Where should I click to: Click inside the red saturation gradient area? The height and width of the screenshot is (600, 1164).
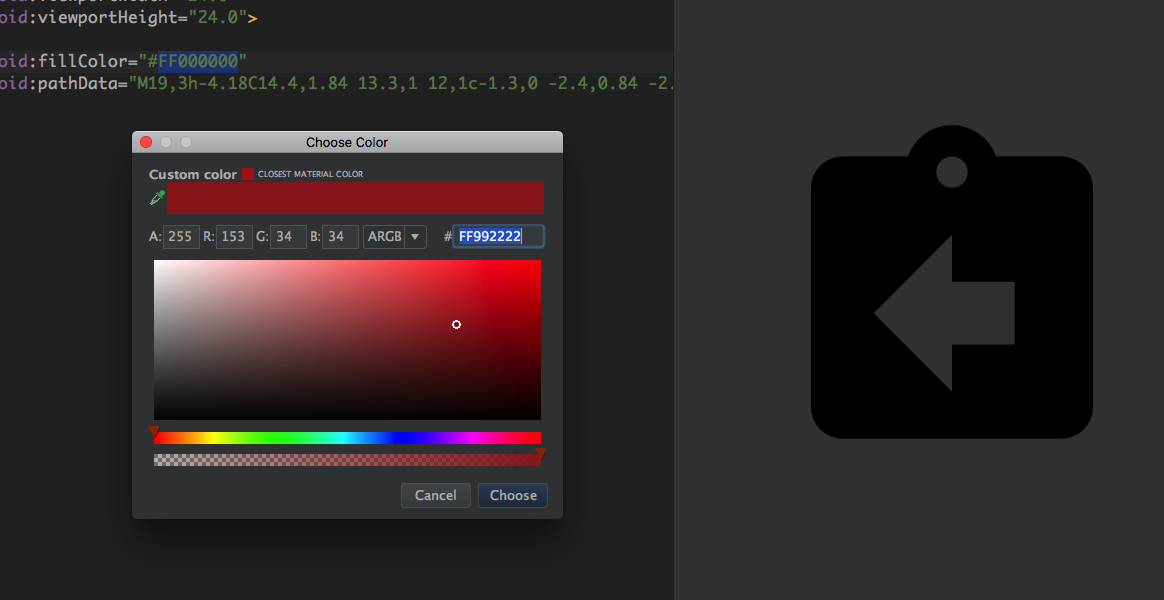coord(347,340)
